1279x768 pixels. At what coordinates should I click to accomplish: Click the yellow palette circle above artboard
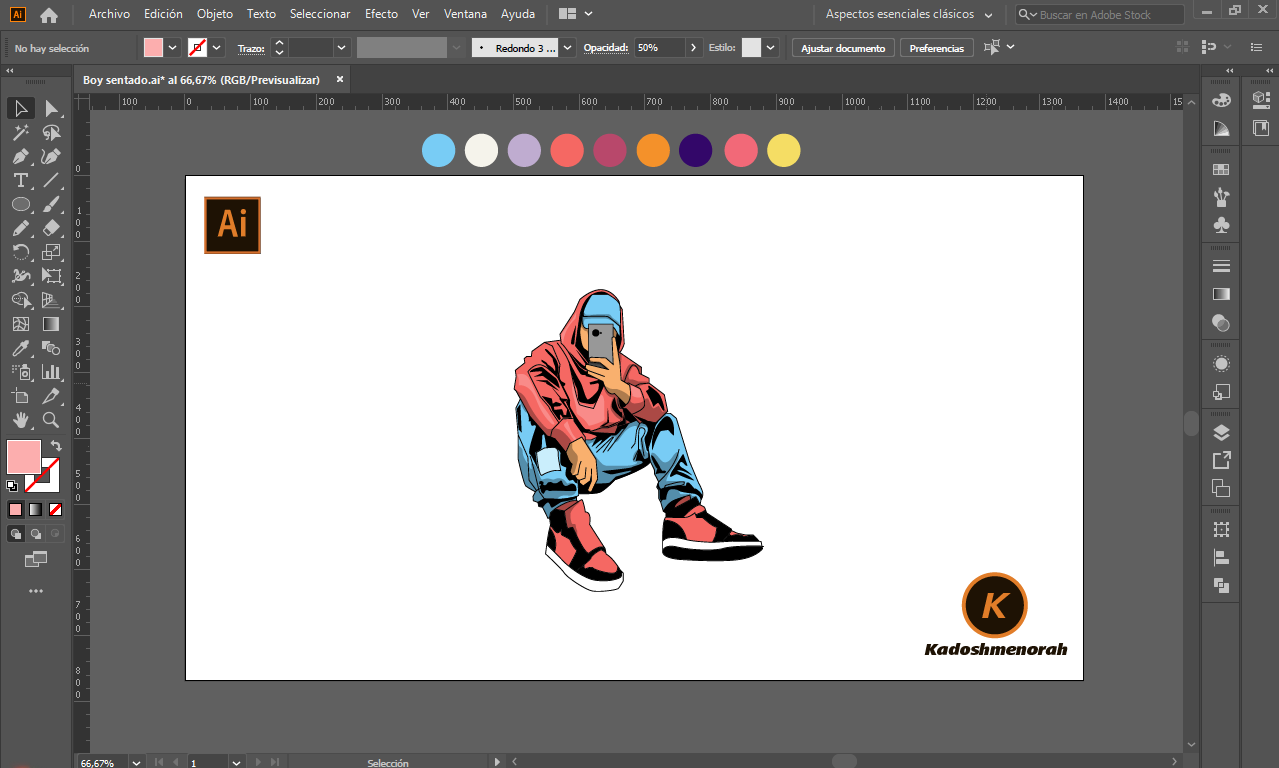783,150
